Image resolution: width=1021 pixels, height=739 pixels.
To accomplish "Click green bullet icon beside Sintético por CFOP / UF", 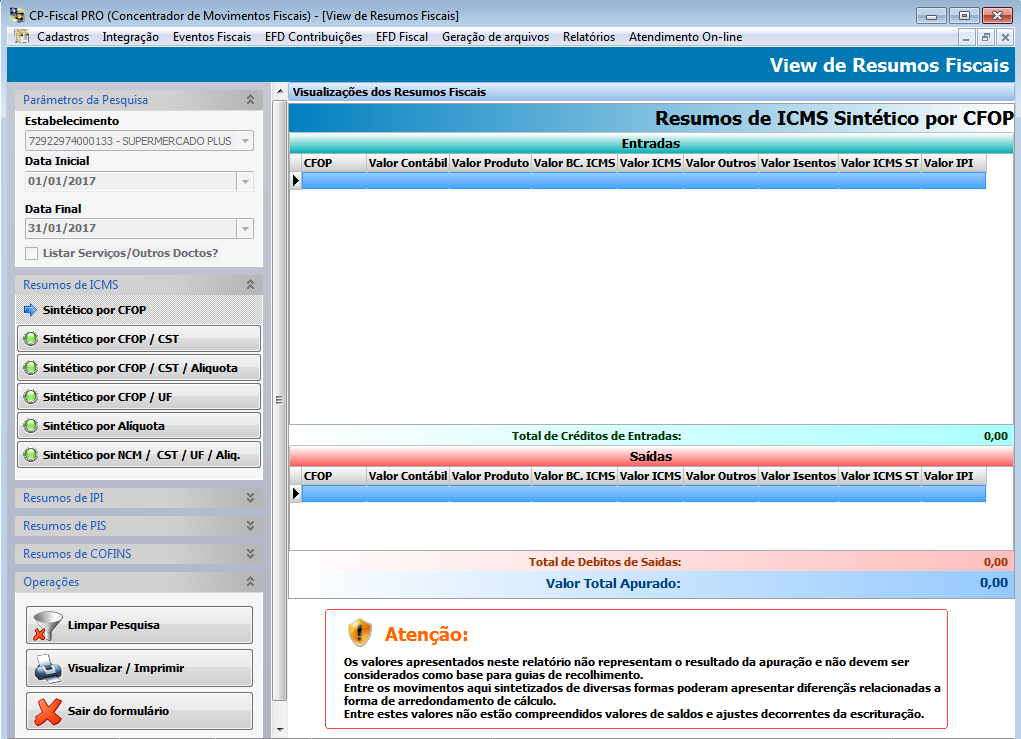I will [x=31, y=397].
